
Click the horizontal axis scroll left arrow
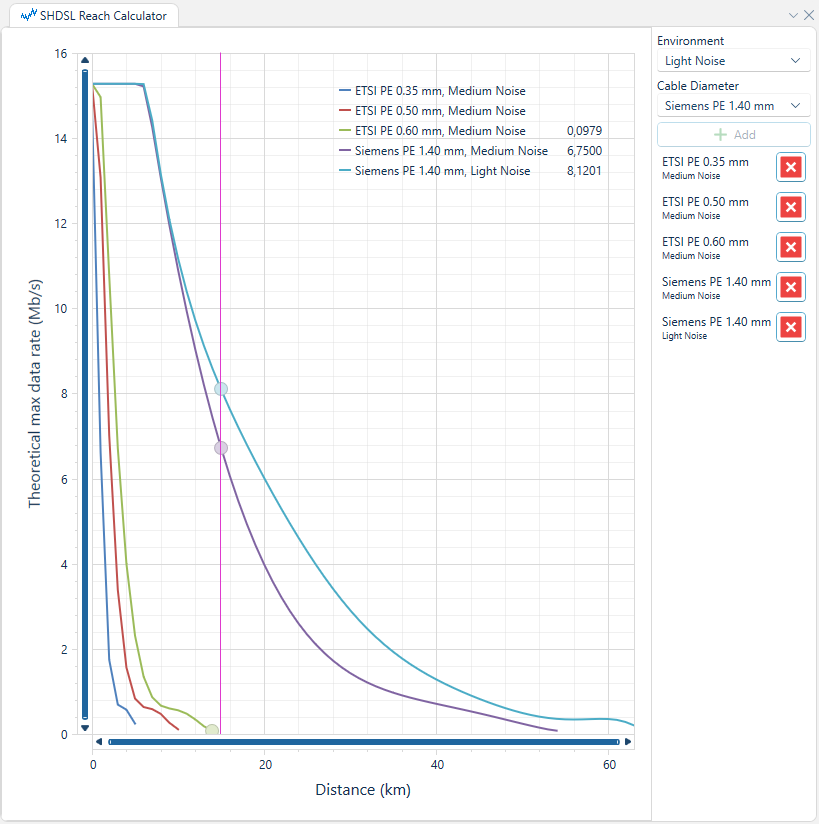point(98,742)
